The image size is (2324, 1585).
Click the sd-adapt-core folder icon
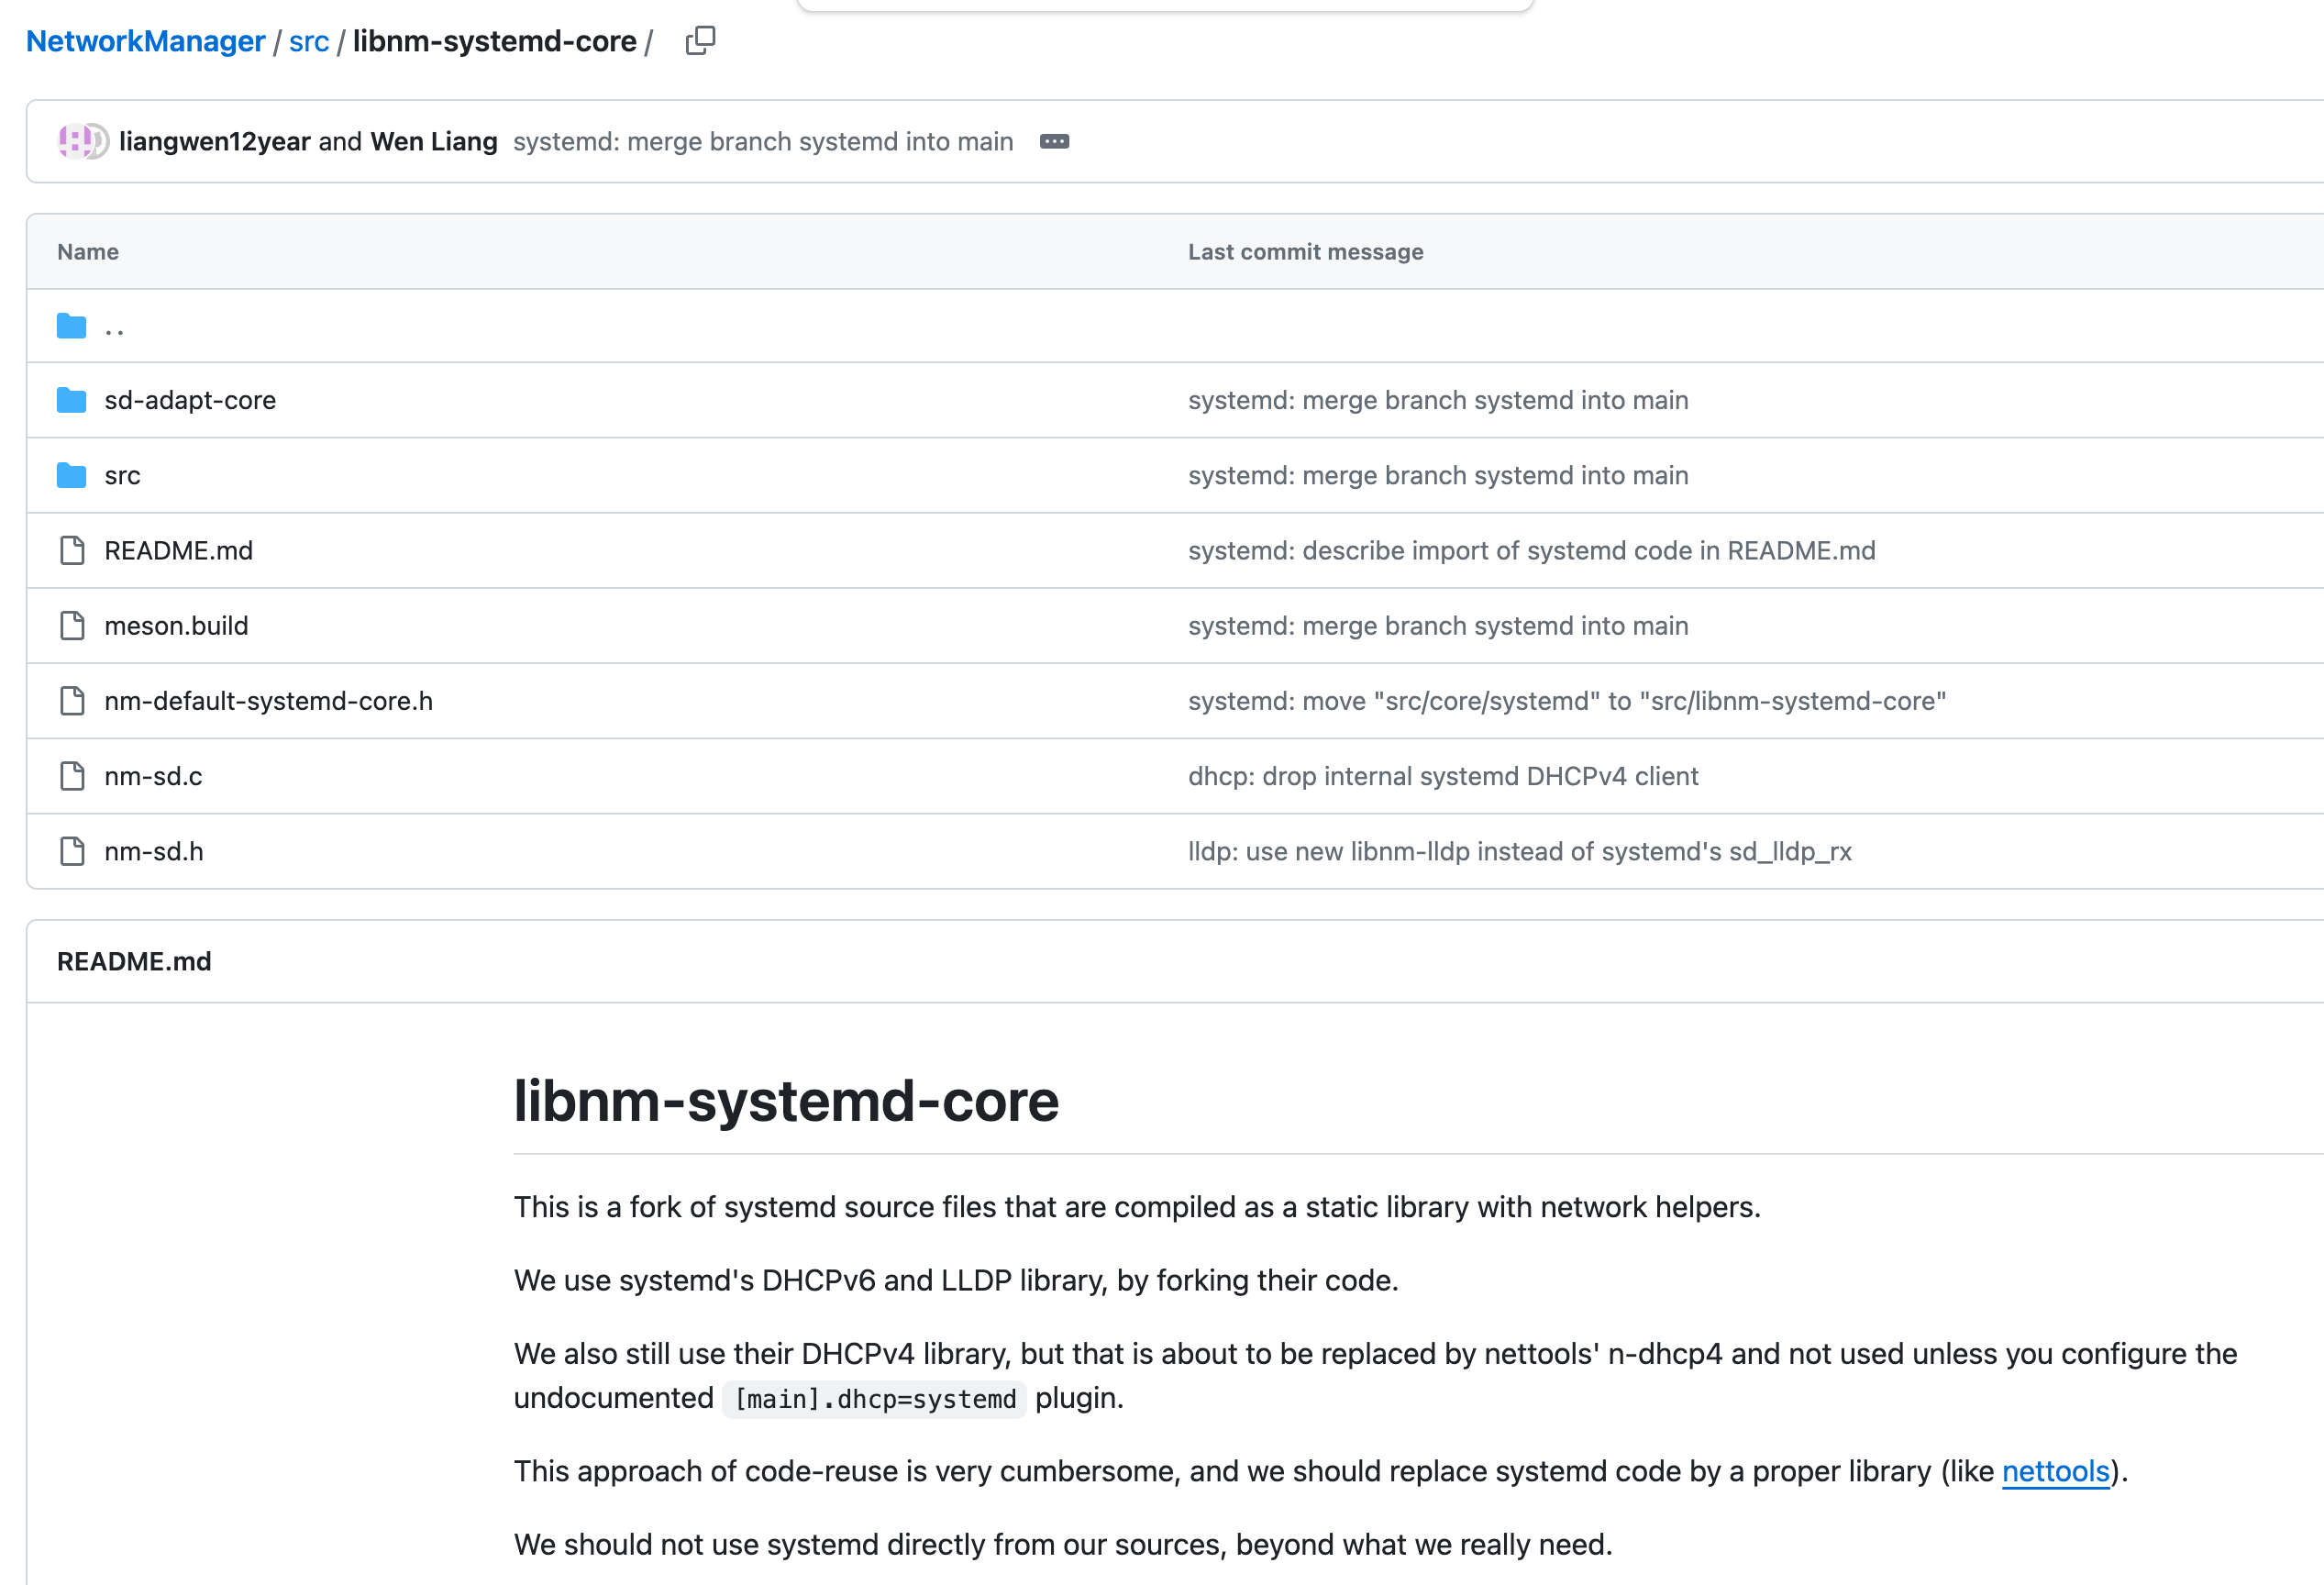click(71, 400)
